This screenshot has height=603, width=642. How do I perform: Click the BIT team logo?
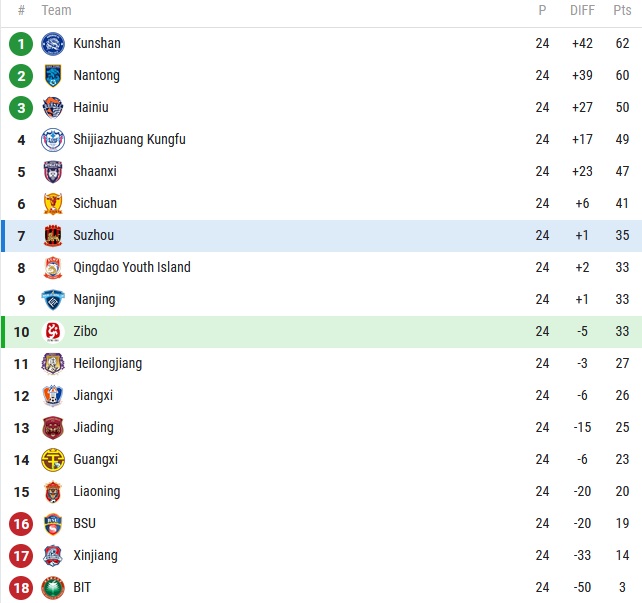[x=53, y=588]
